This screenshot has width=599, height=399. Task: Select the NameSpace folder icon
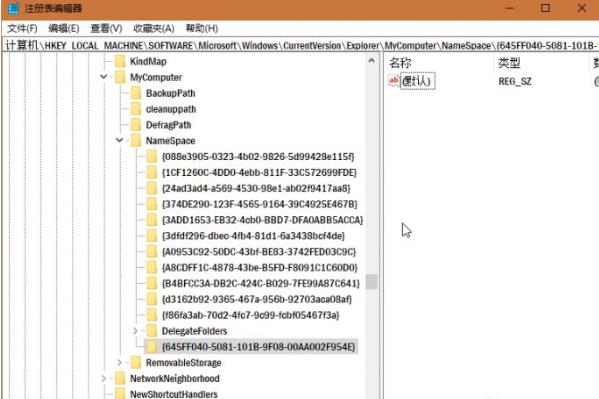tap(136, 141)
